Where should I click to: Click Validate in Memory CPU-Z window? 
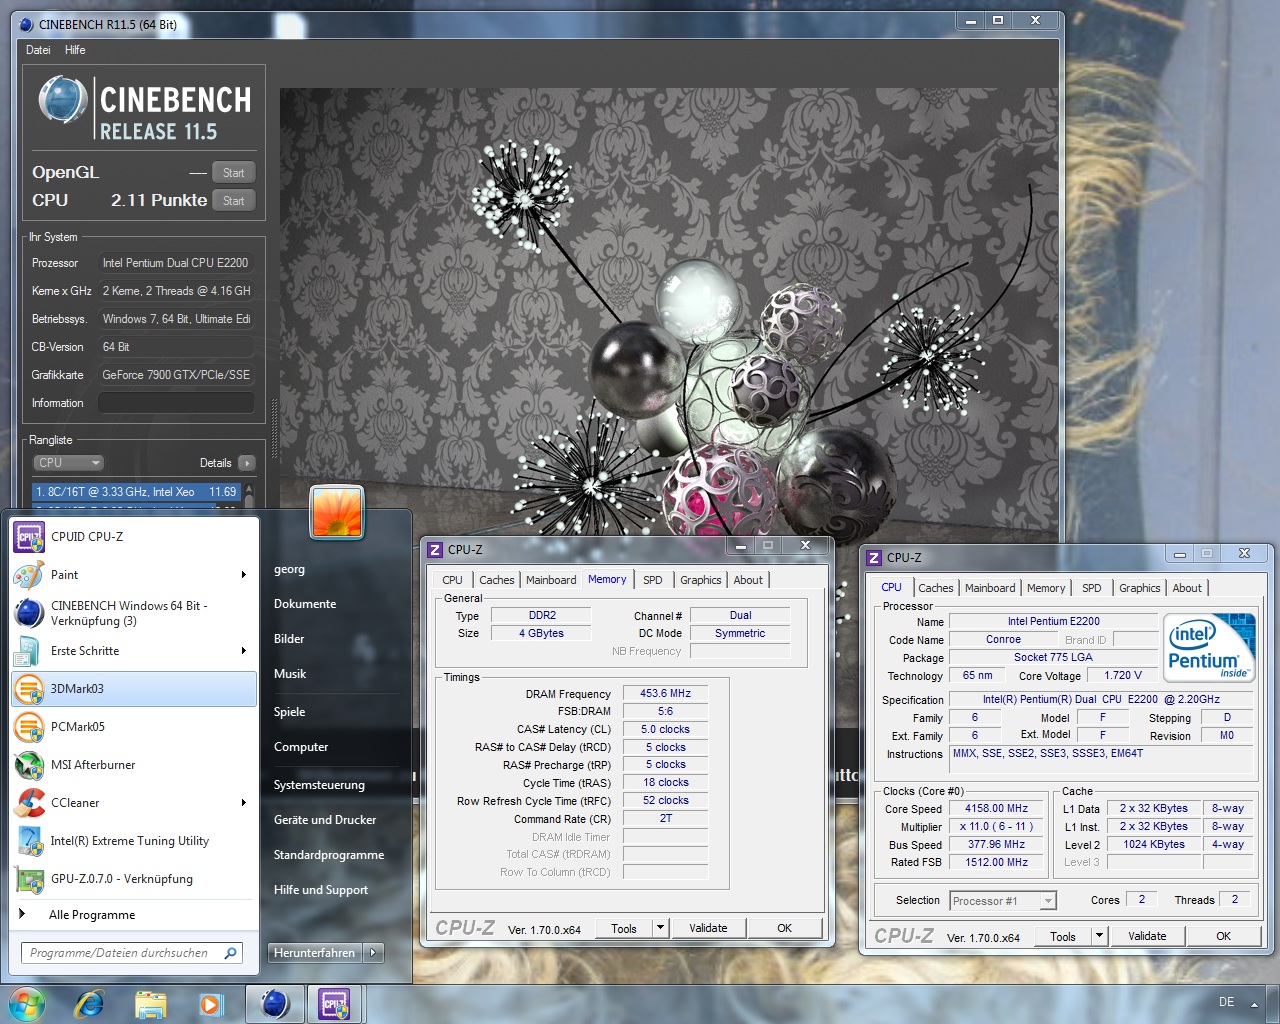point(708,928)
